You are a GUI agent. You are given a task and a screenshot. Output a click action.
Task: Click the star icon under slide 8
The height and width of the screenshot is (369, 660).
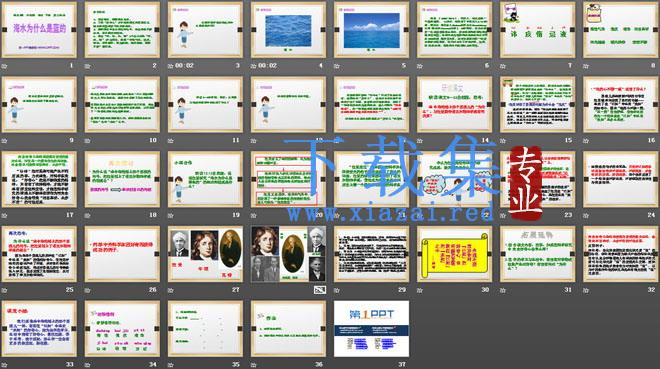(x=586, y=66)
